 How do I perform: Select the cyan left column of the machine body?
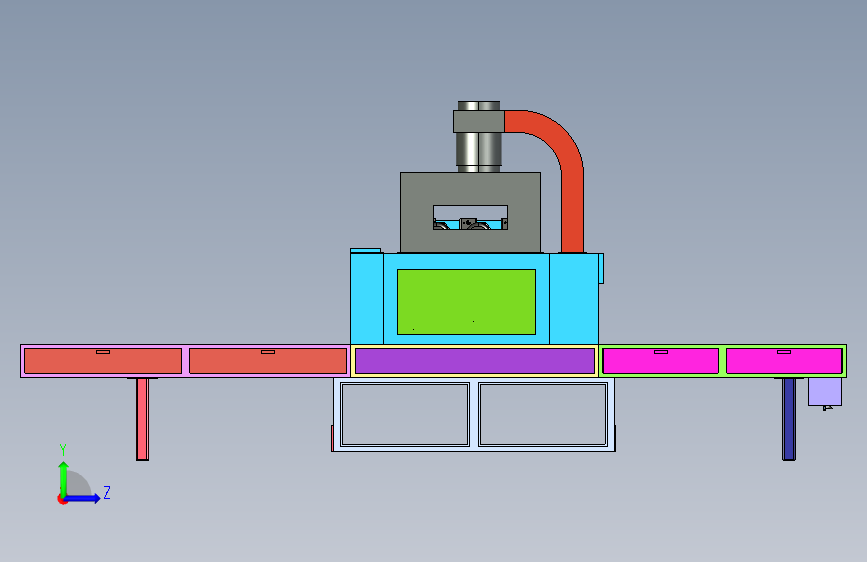tap(367, 299)
